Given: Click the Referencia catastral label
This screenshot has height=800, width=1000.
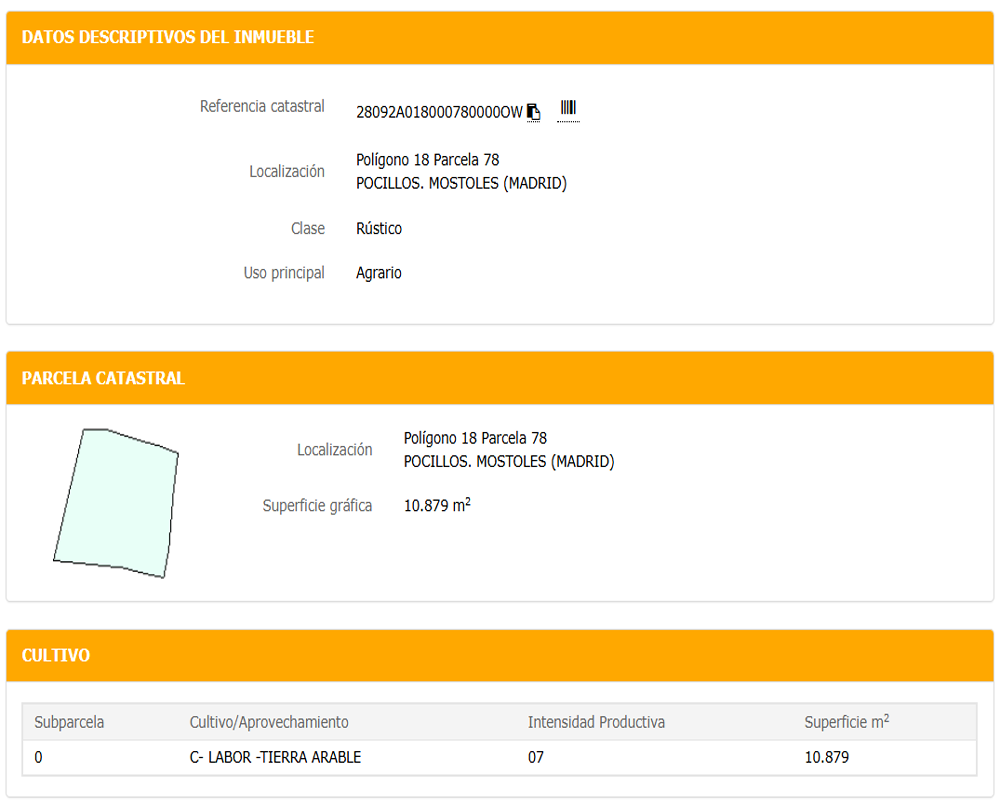Looking at the screenshot, I should [262, 106].
